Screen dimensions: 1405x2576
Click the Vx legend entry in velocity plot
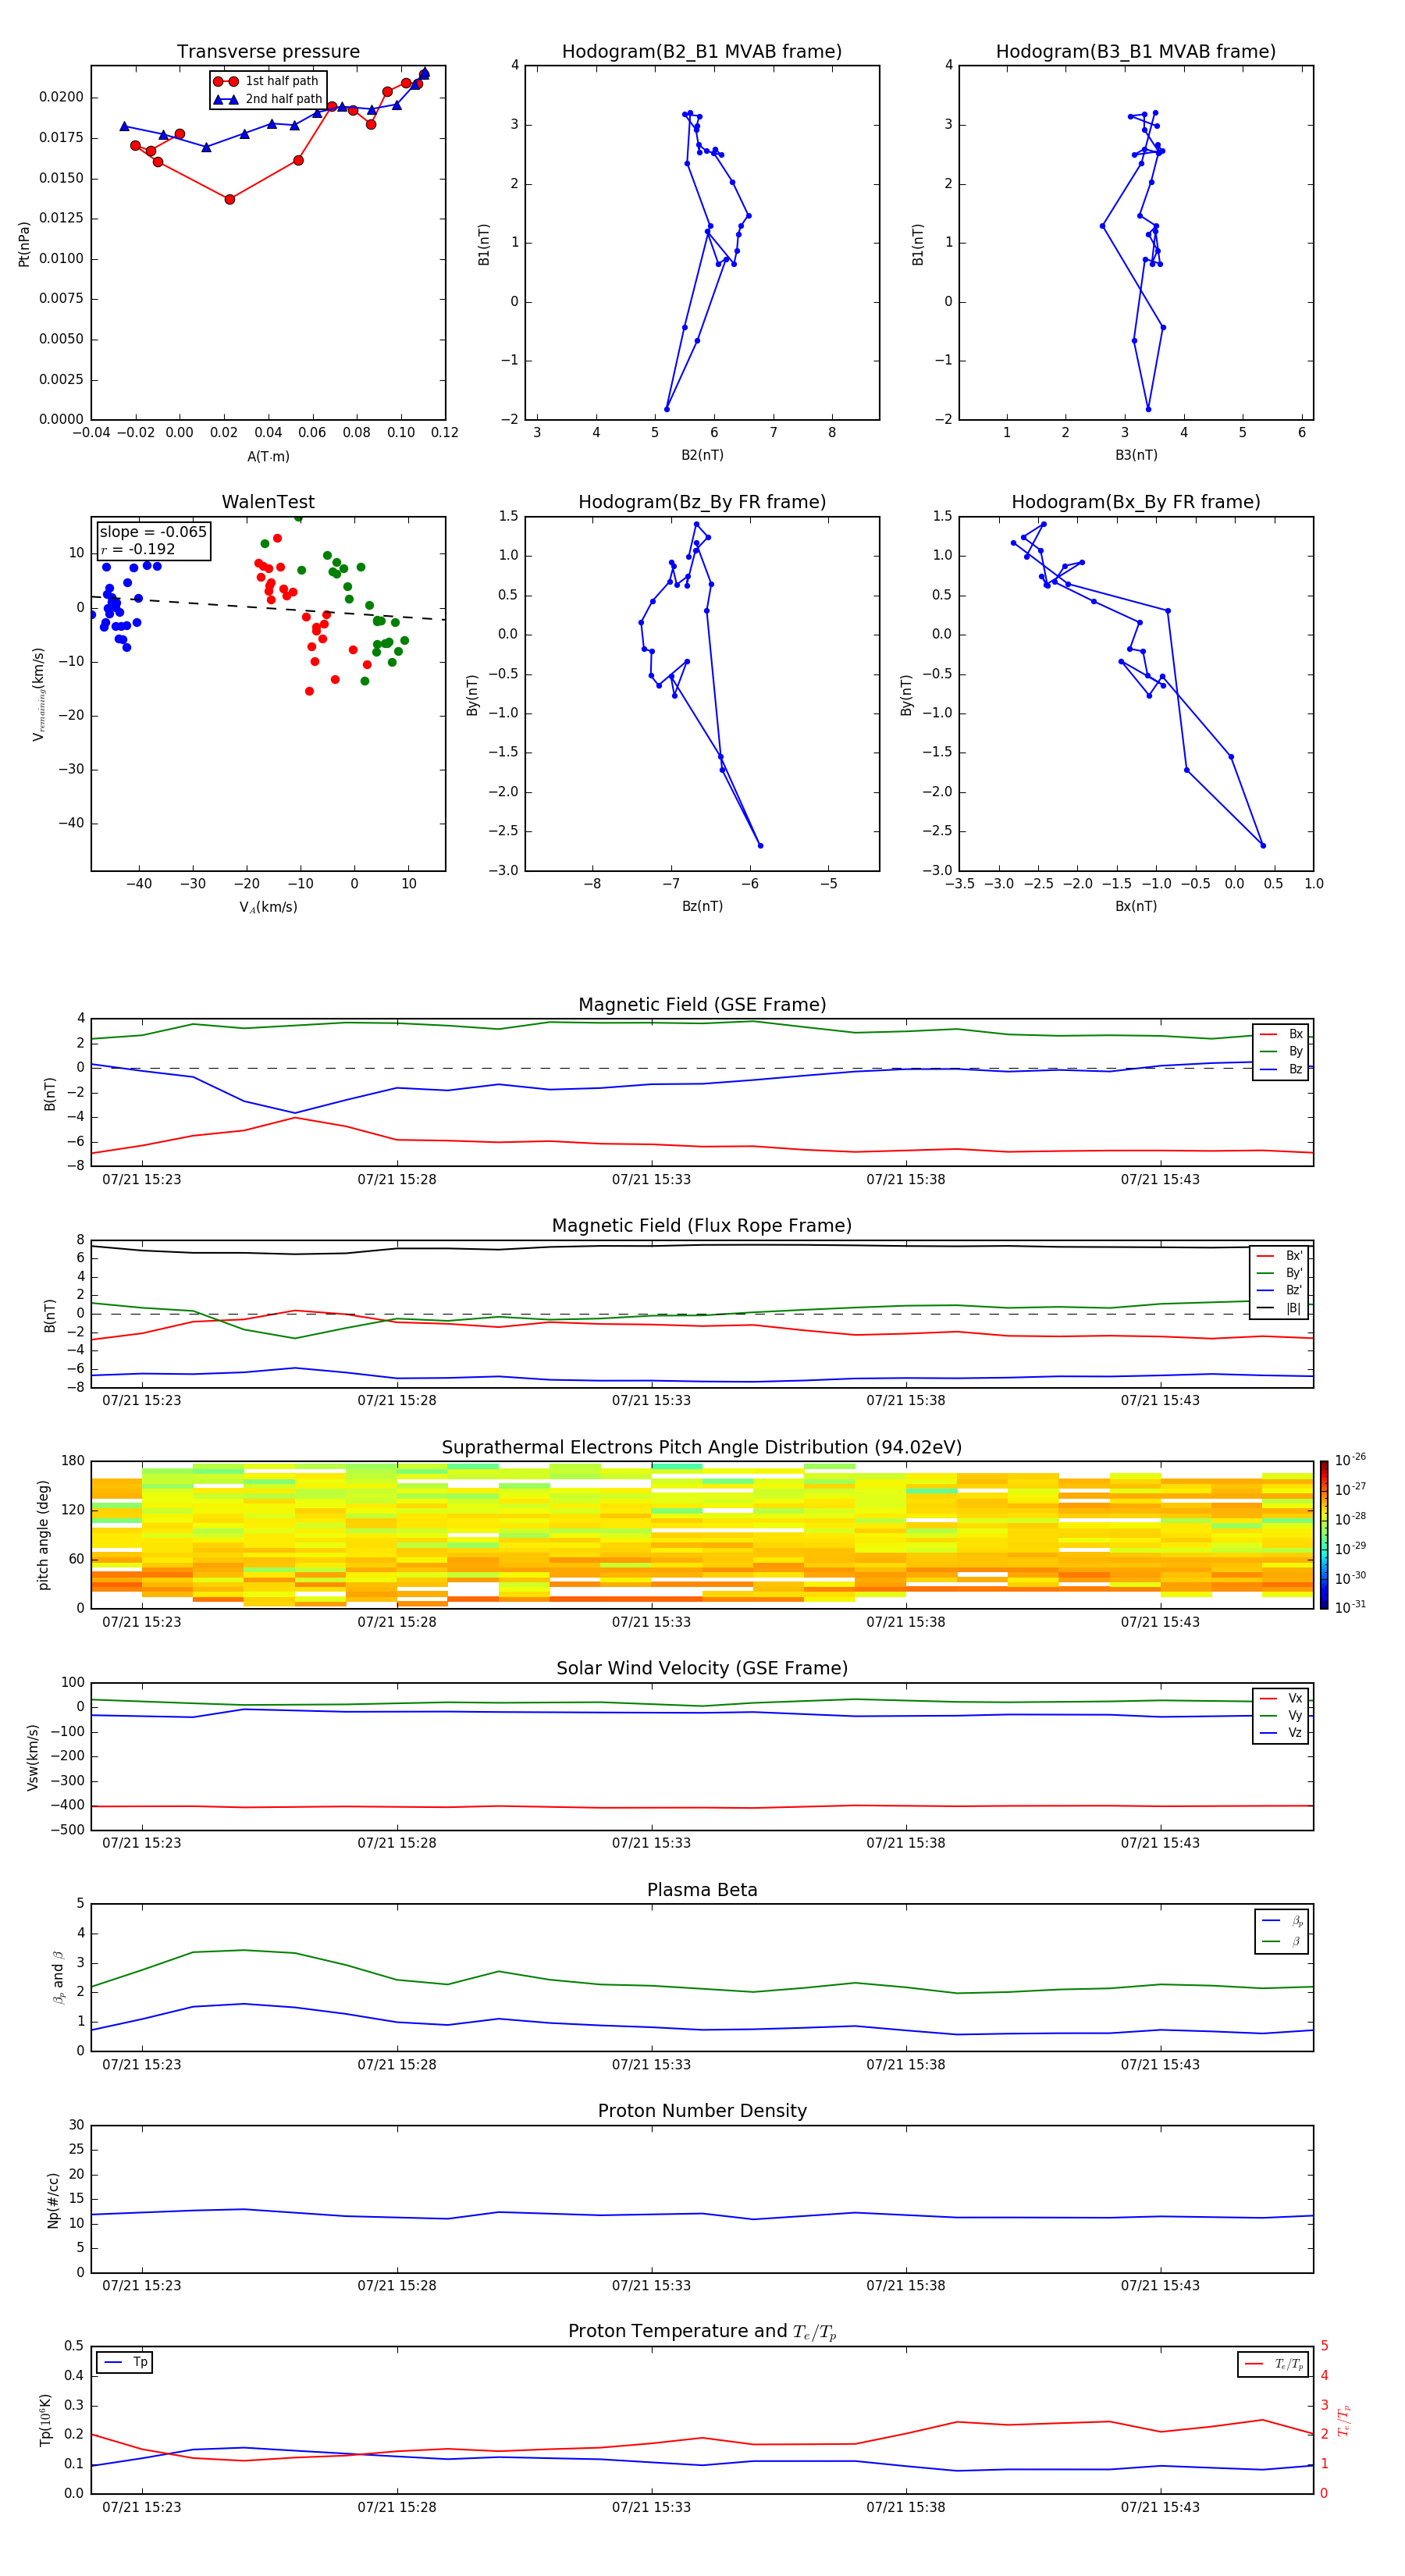(x=1281, y=1698)
